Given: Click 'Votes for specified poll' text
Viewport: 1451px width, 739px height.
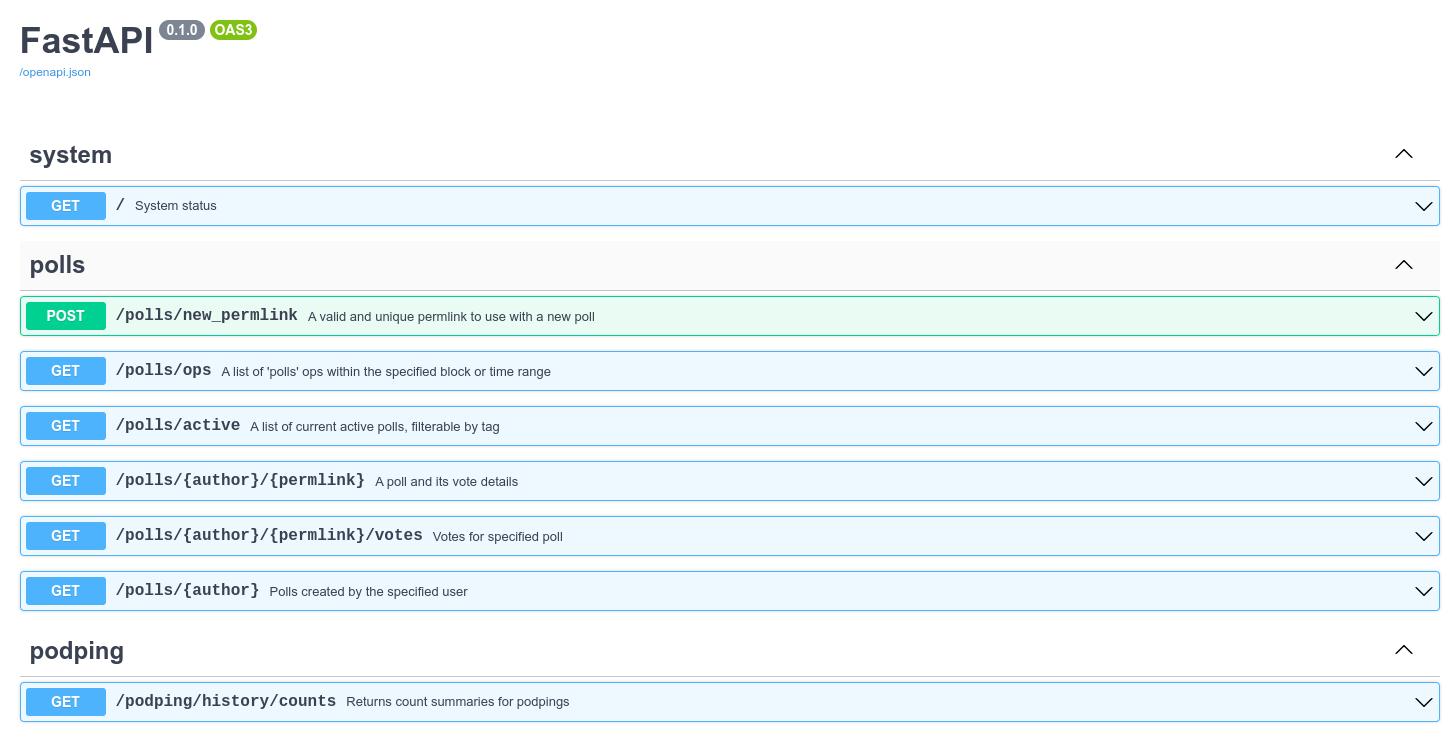Looking at the screenshot, I should tap(498, 537).
